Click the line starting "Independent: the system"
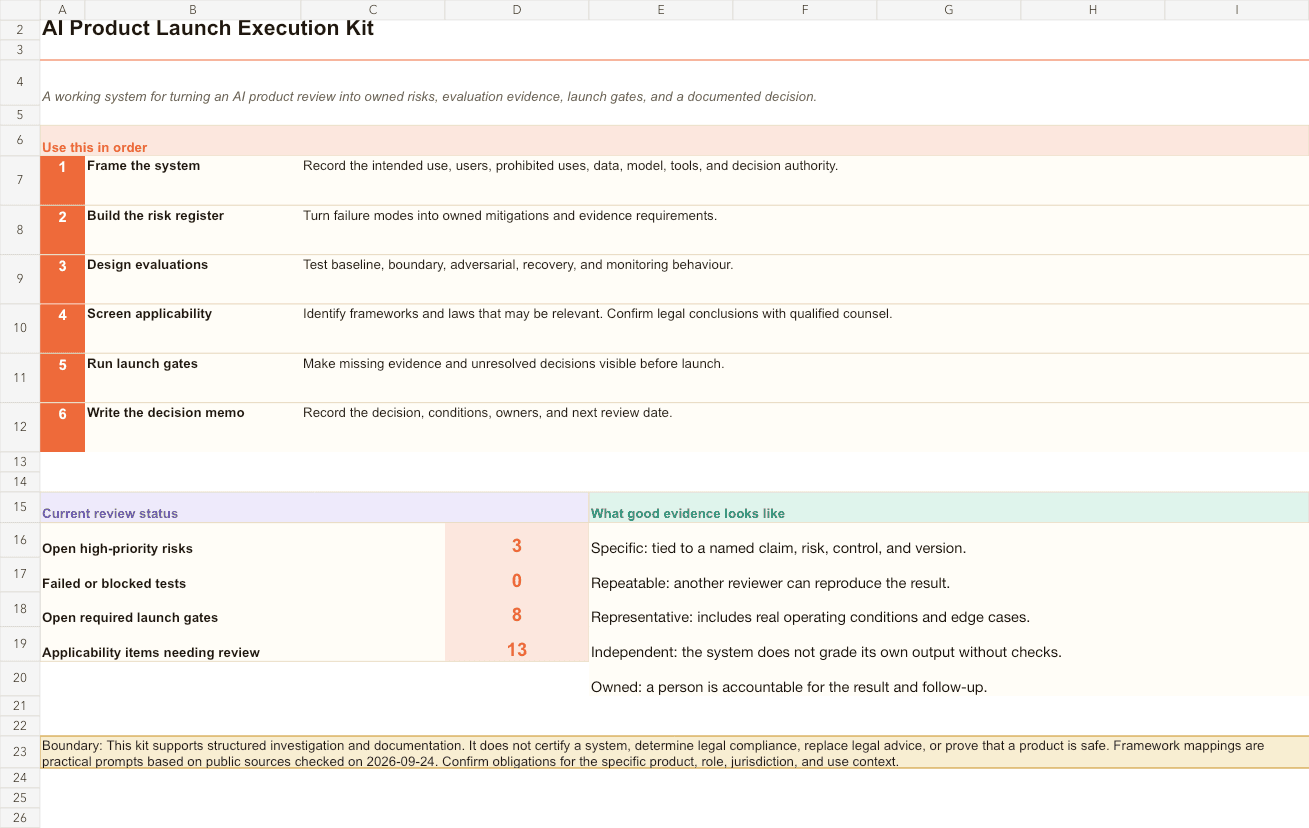This screenshot has width=1309, height=828. [x=827, y=652]
